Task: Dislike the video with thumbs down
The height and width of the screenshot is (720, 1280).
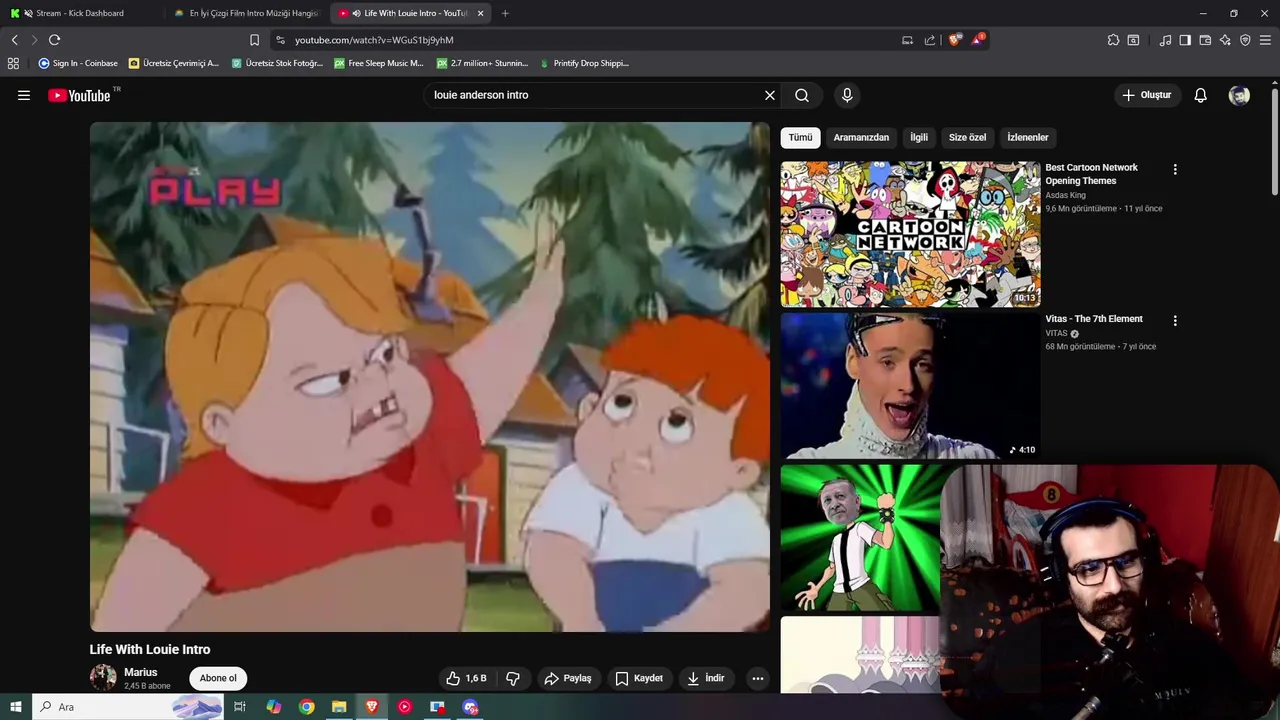Action: [x=513, y=678]
